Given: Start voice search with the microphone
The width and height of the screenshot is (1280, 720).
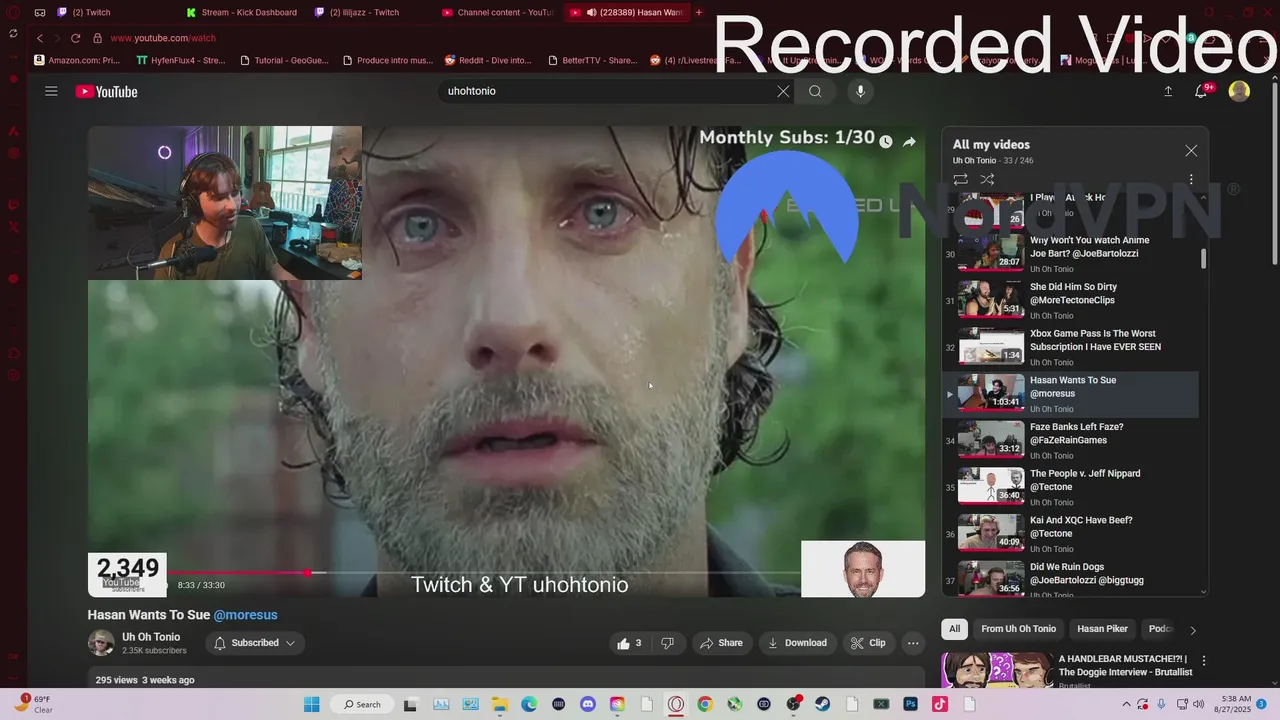Looking at the screenshot, I should (860, 91).
